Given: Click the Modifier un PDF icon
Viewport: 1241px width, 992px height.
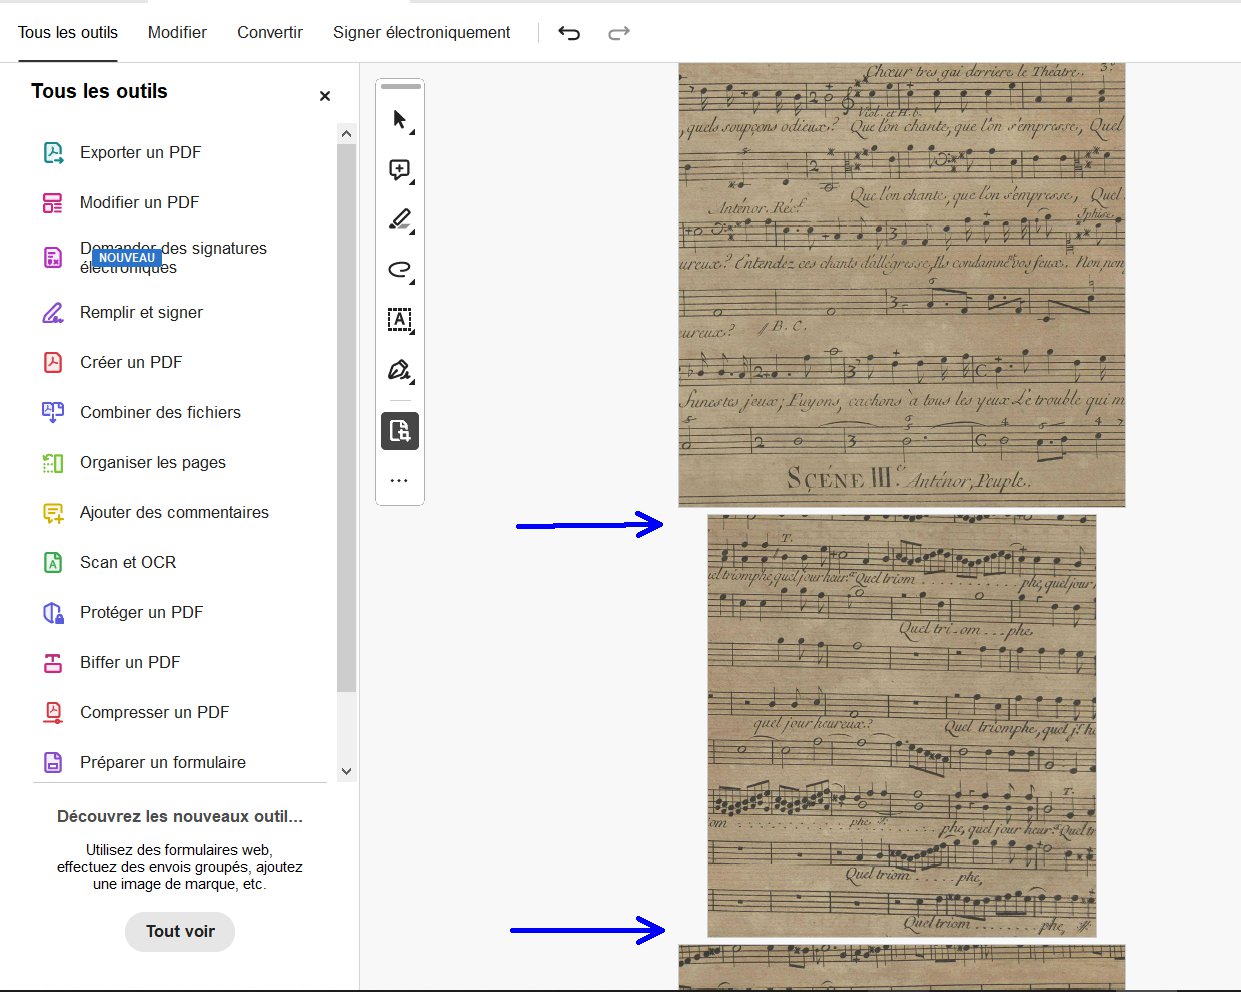Looking at the screenshot, I should (x=53, y=203).
